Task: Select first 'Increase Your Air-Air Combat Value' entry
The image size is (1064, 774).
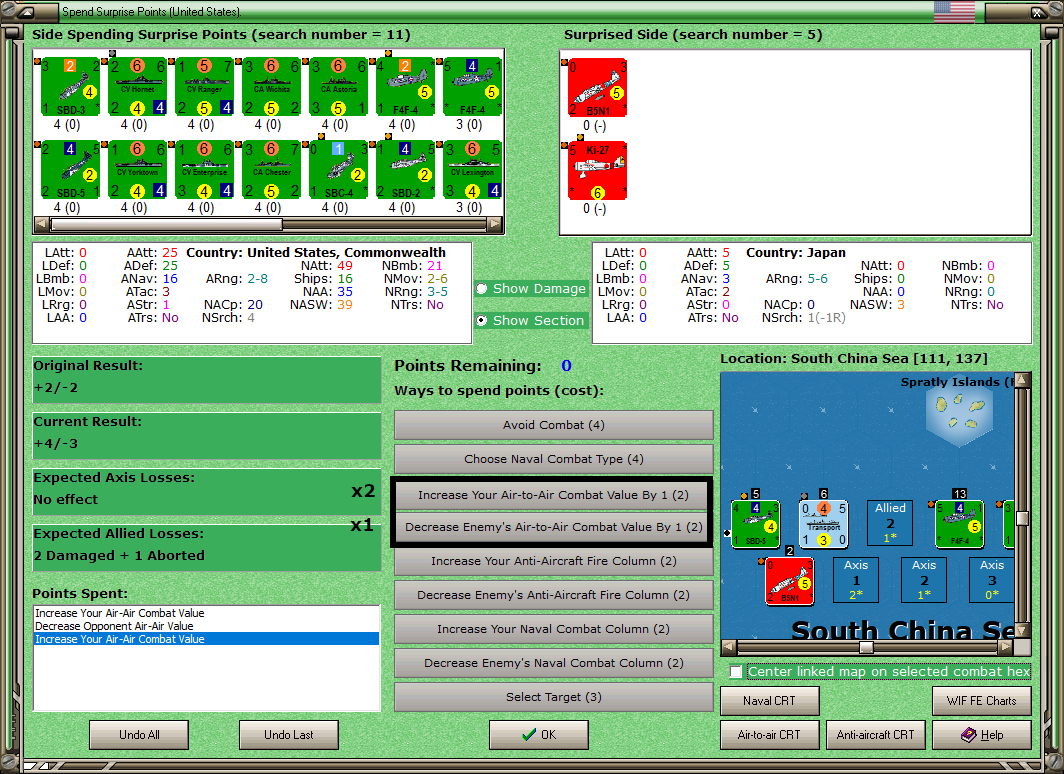Action: (119, 613)
